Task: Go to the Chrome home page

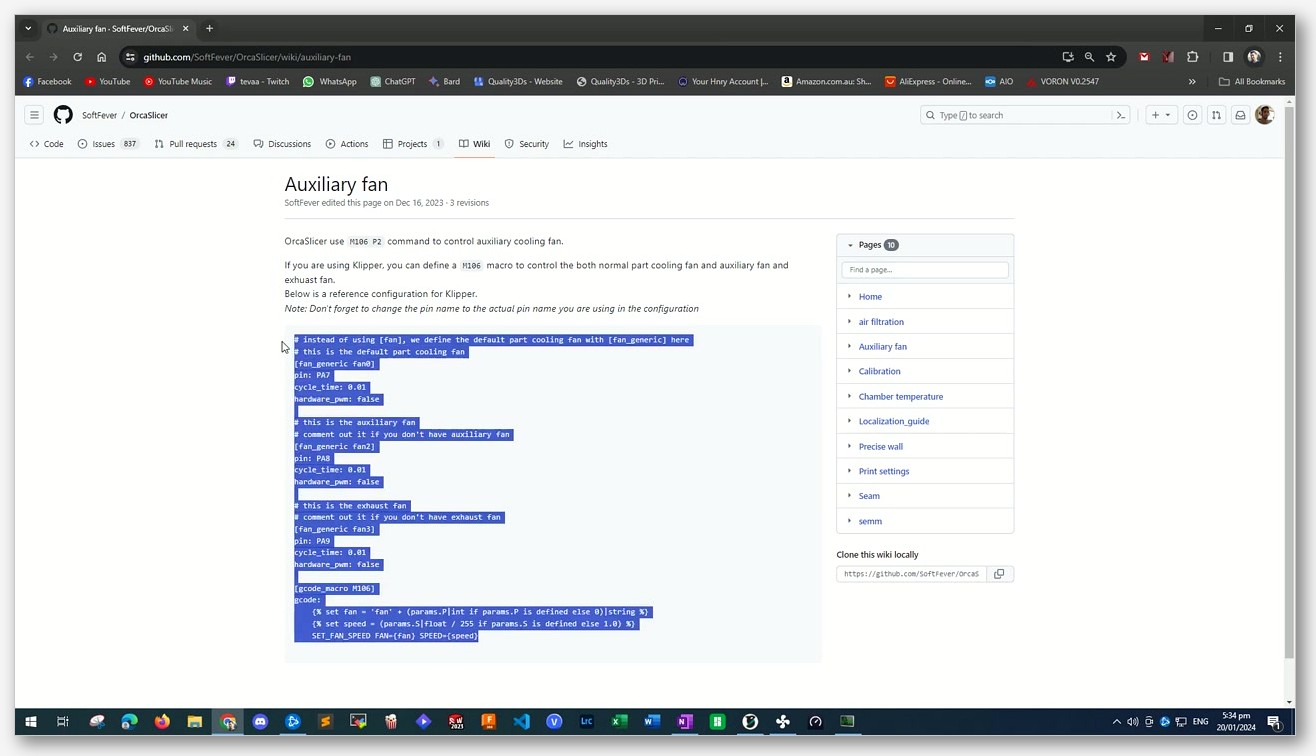Action: 101,57
